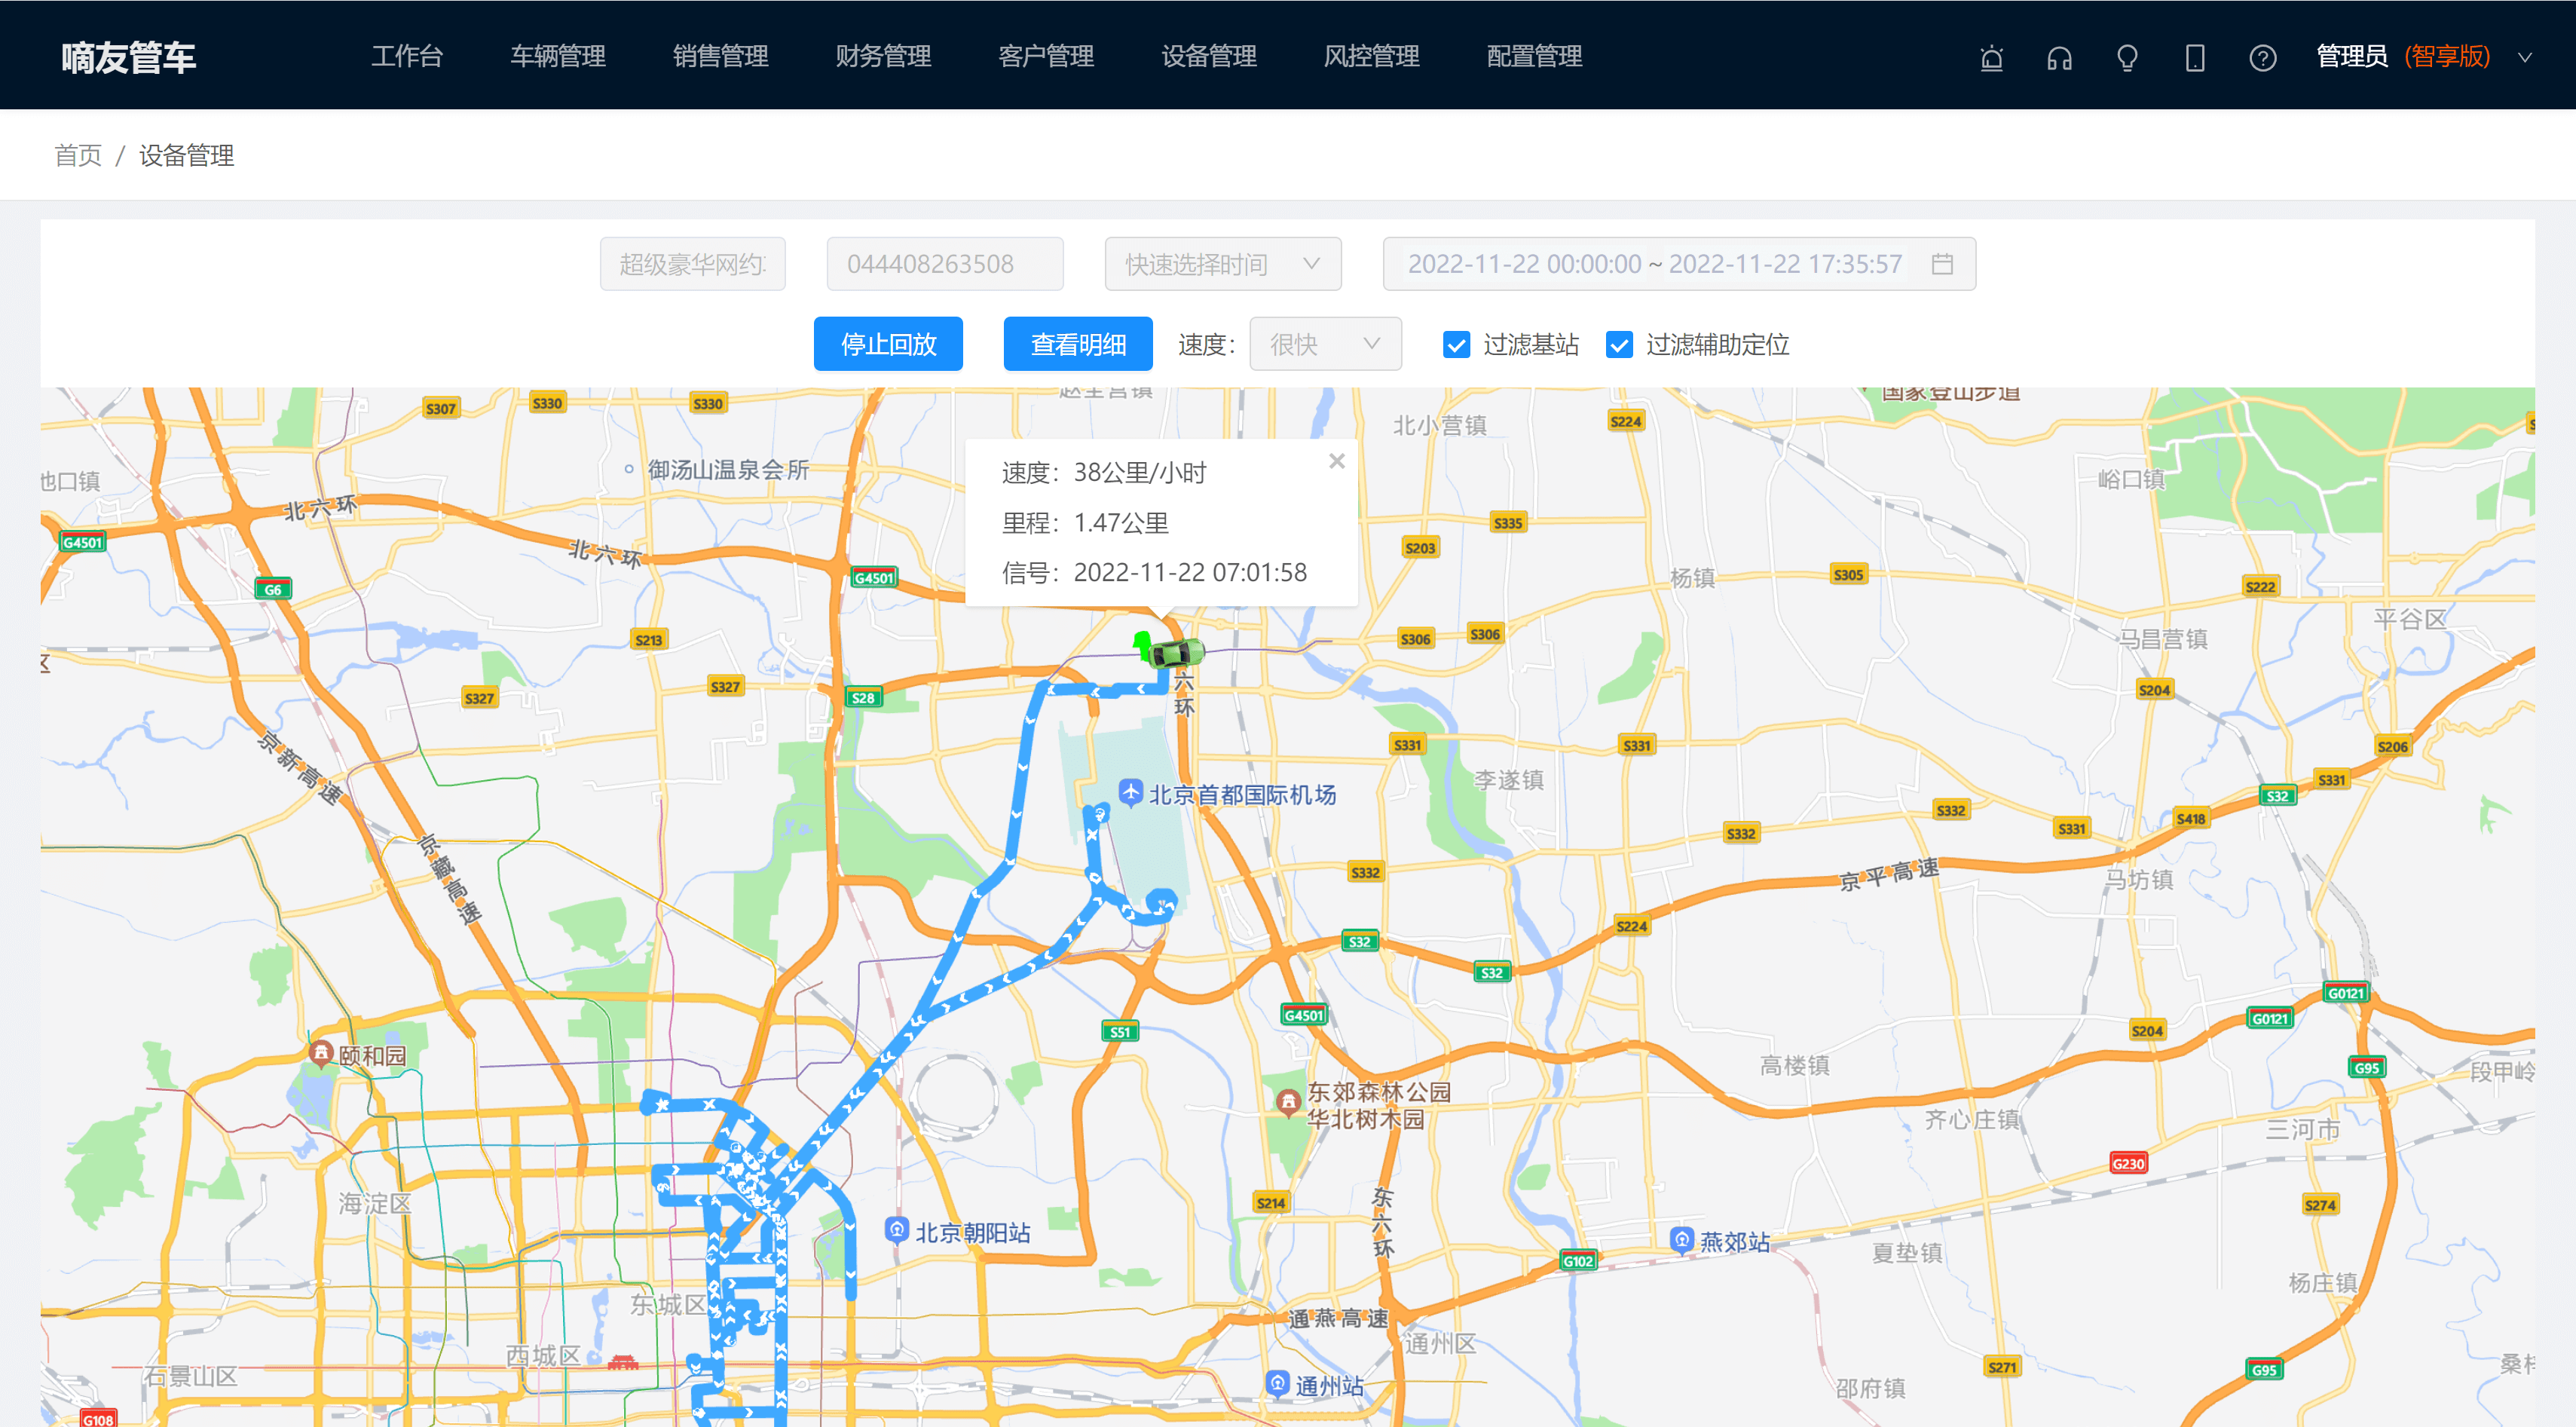Click the Summer Palace landmark icon
This screenshot has height=1427, width=2576.
coord(321,1053)
